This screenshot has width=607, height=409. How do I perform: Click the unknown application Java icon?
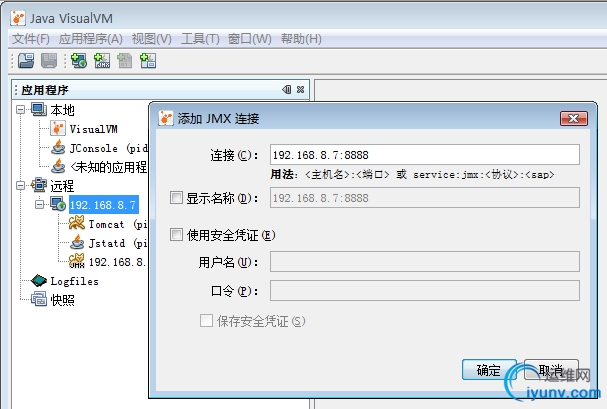pyautogui.click(x=58, y=166)
